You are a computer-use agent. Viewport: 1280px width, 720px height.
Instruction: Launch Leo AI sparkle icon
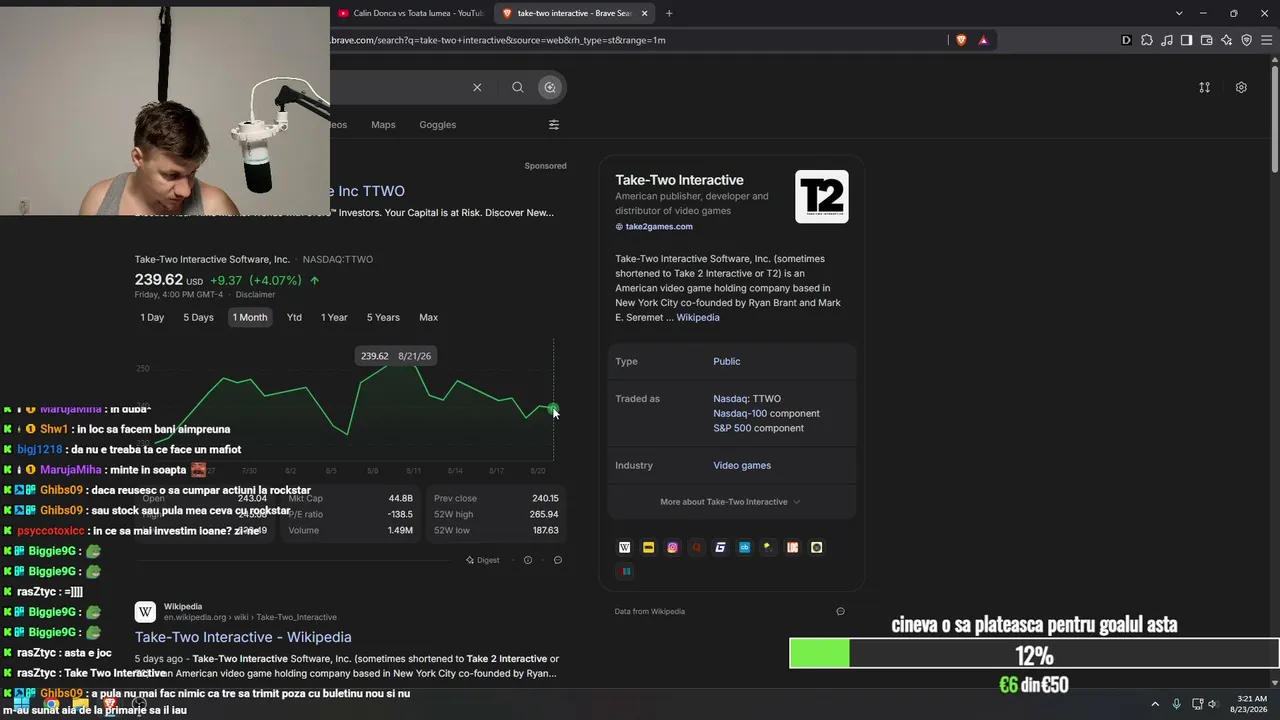point(1226,40)
